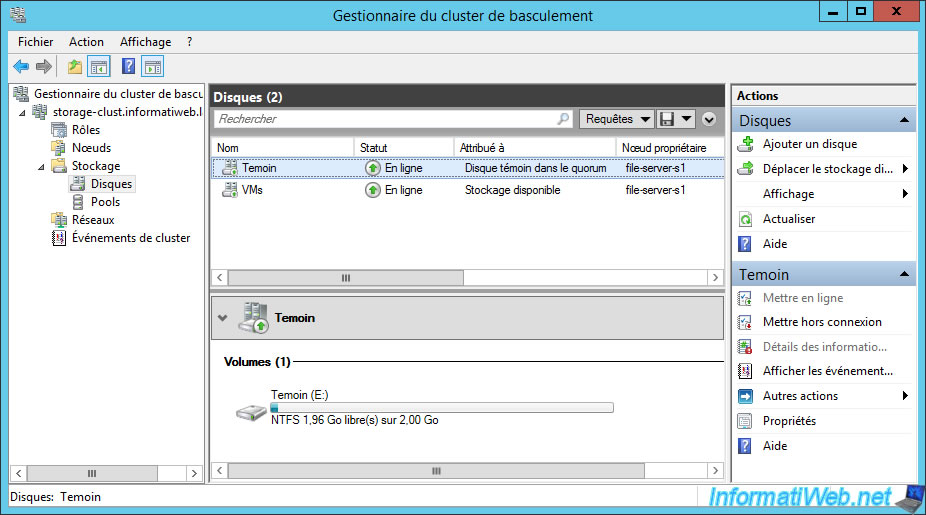Collapse the Temoin details panel chevron
The image size is (926, 515).
[x=222, y=318]
